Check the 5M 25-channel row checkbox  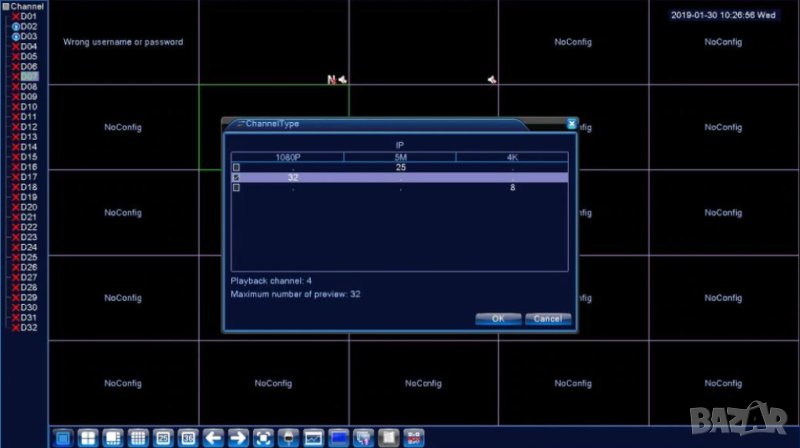click(237, 167)
